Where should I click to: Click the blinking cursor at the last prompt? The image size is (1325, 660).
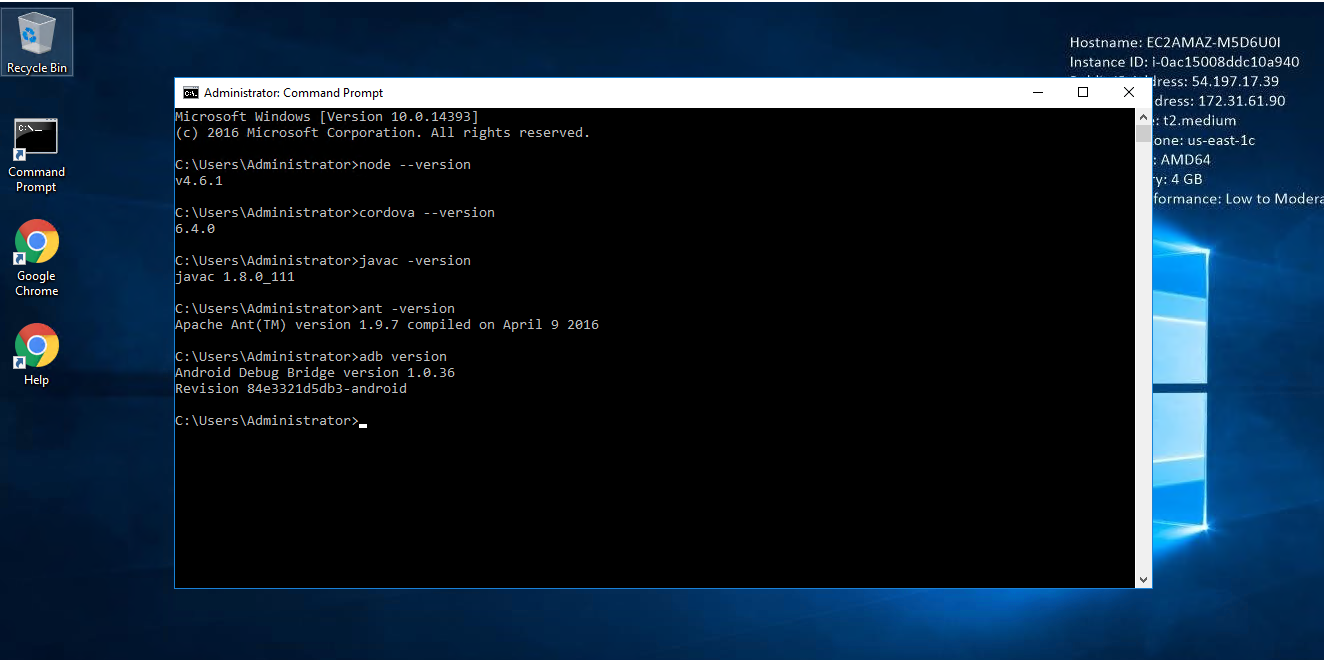point(363,424)
